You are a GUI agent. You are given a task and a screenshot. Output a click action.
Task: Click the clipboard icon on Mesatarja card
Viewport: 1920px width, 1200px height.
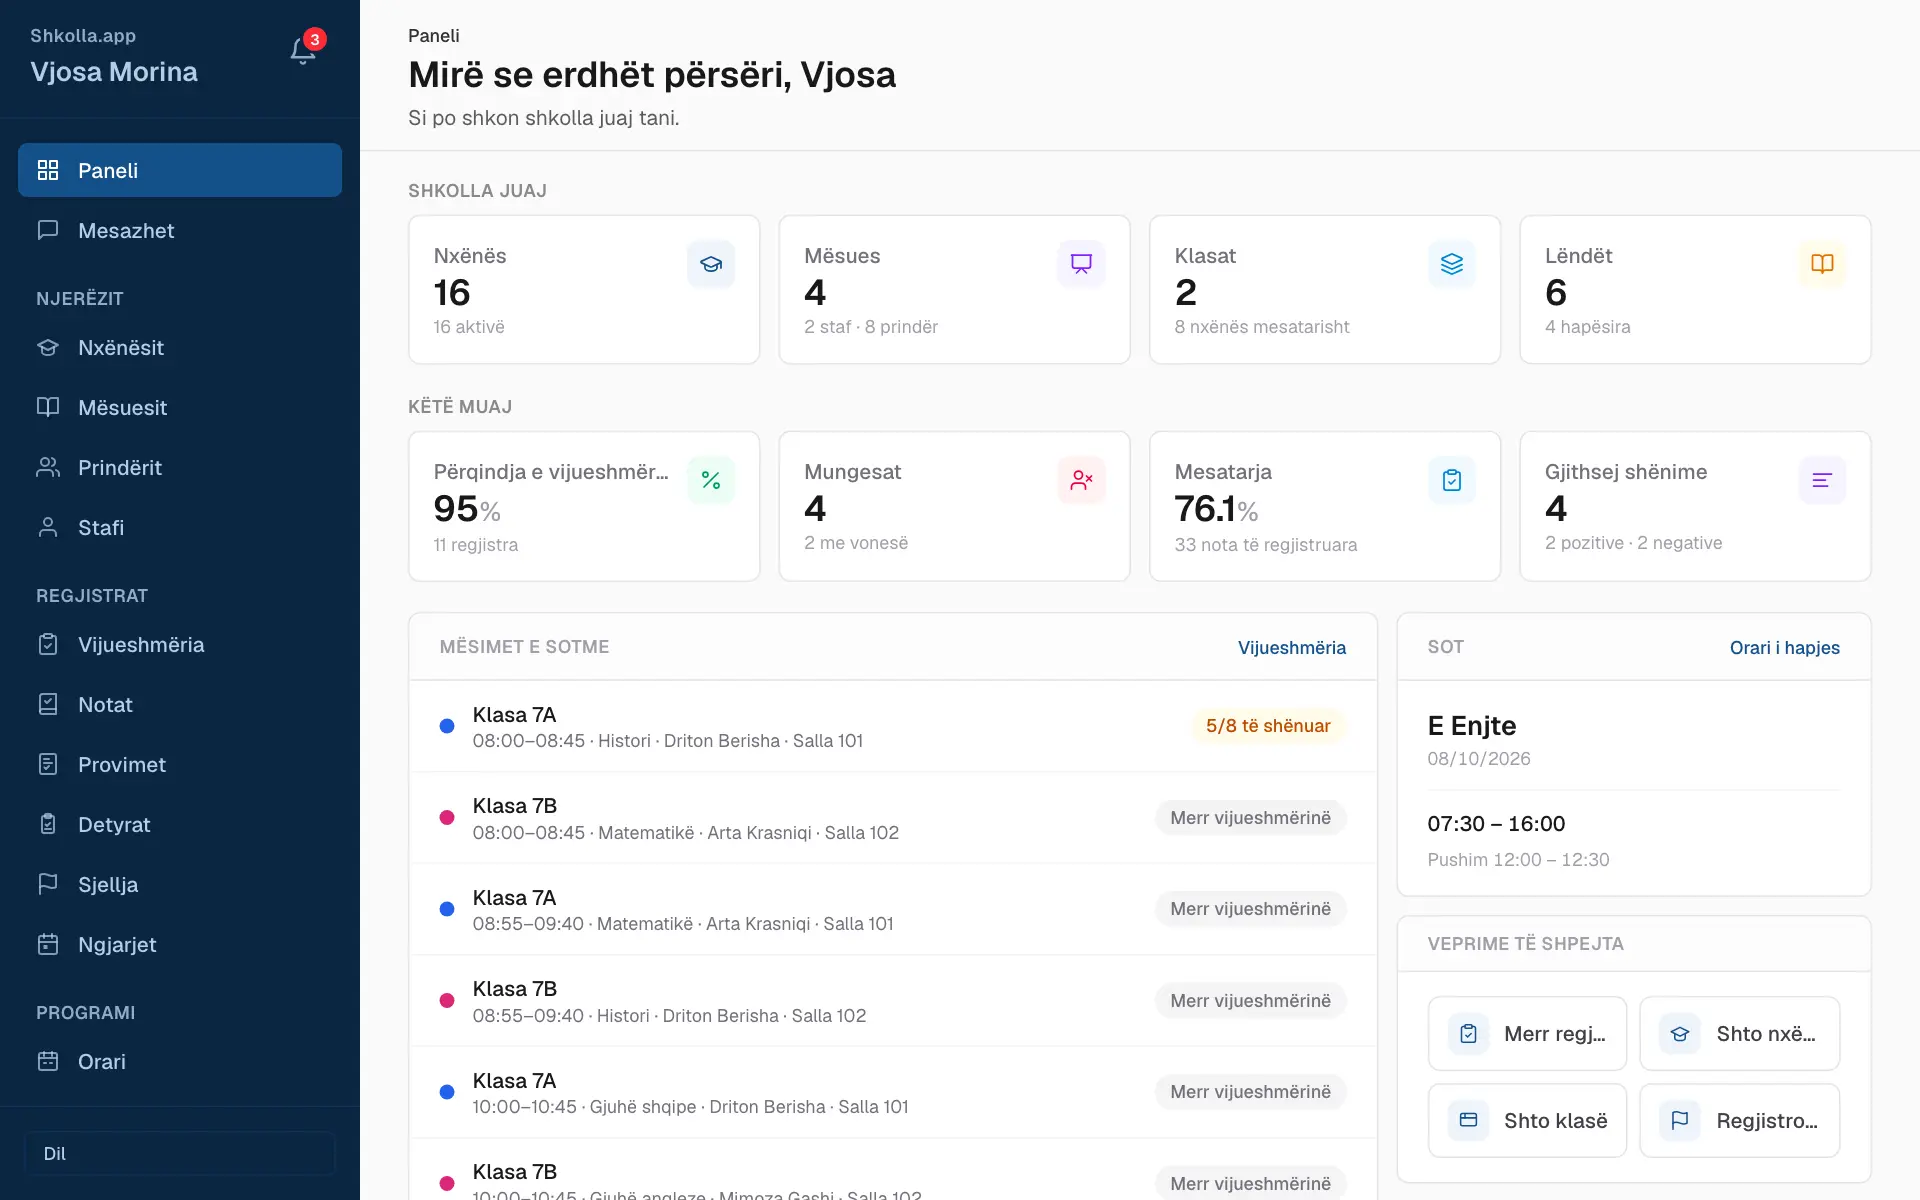(x=1452, y=480)
